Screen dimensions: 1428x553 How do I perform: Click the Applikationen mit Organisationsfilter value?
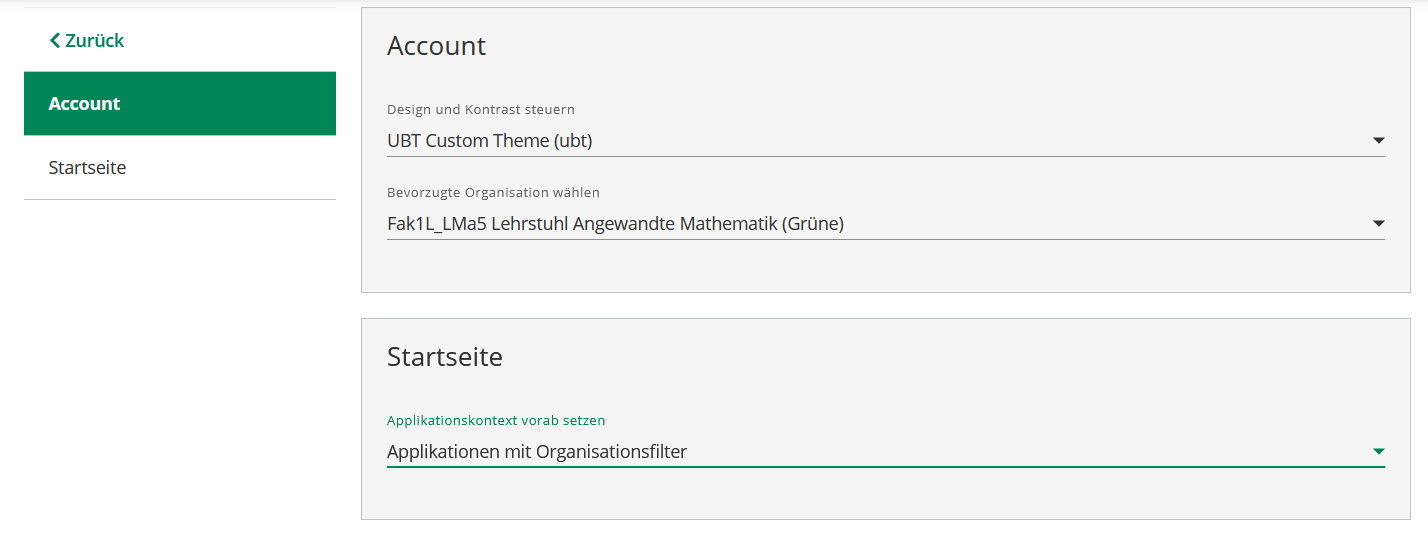pos(537,452)
